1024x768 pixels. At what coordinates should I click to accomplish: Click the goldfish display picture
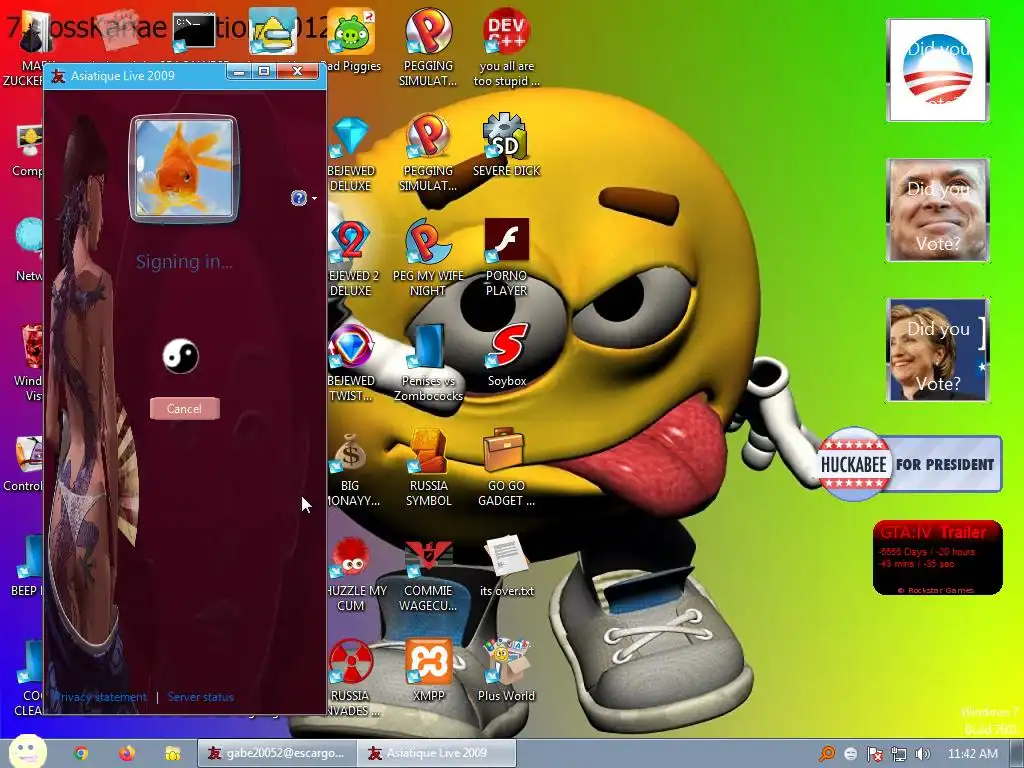[x=184, y=168]
